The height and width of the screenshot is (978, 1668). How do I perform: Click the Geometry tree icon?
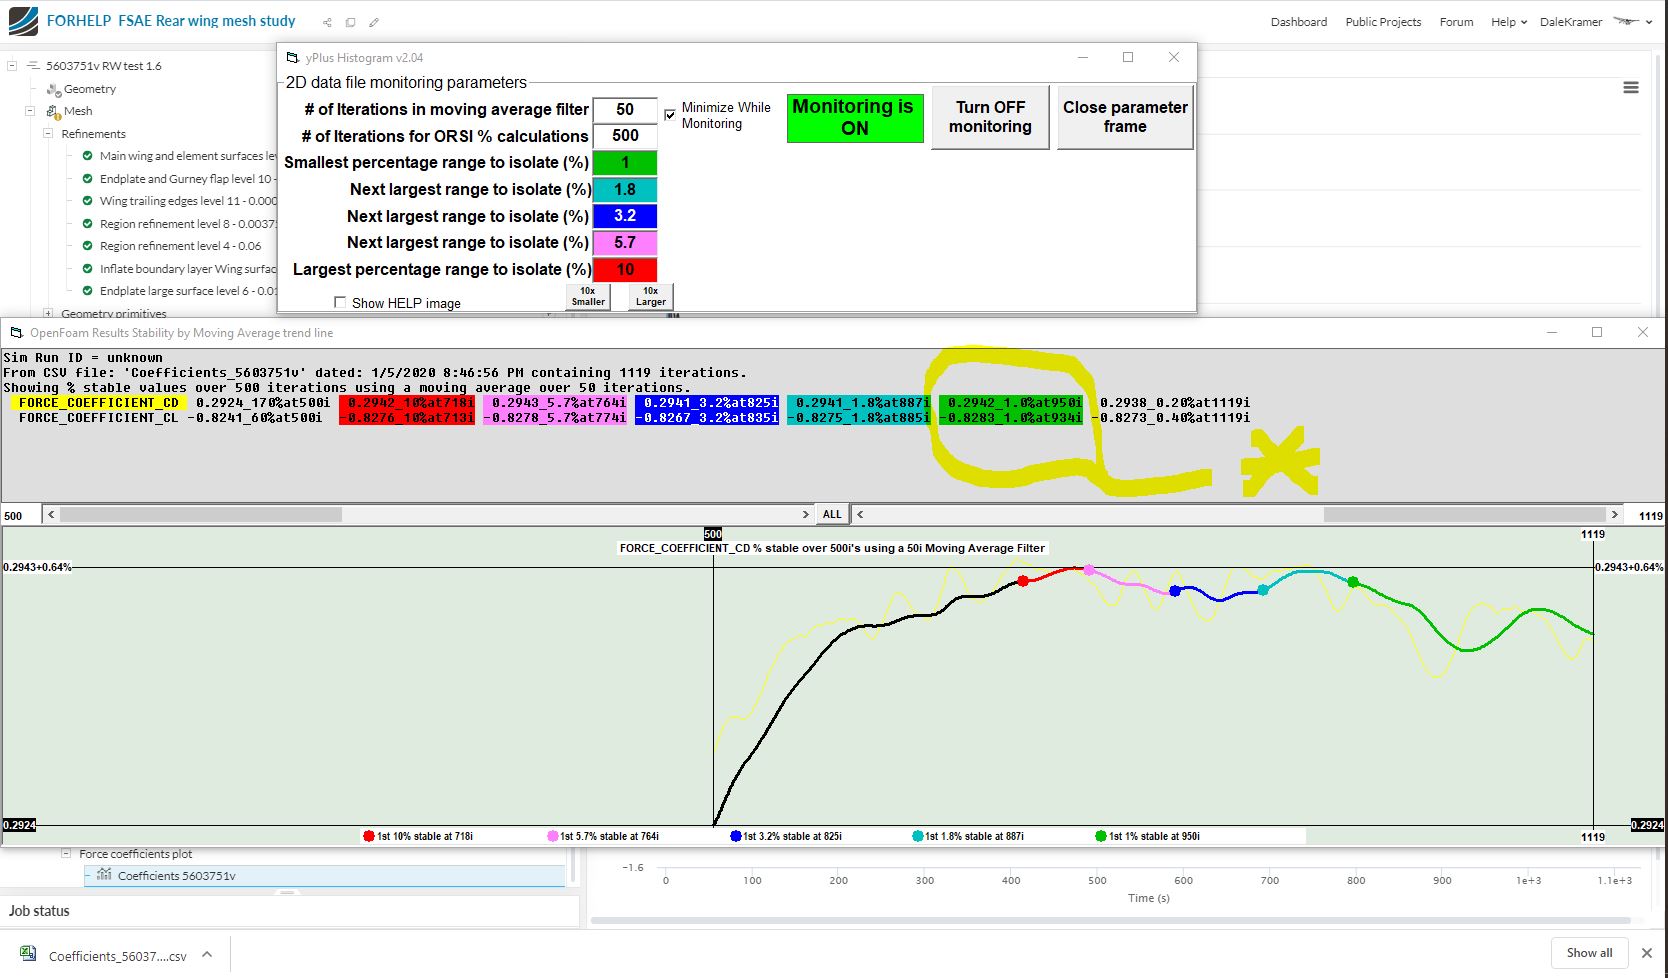(x=53, y=89)
